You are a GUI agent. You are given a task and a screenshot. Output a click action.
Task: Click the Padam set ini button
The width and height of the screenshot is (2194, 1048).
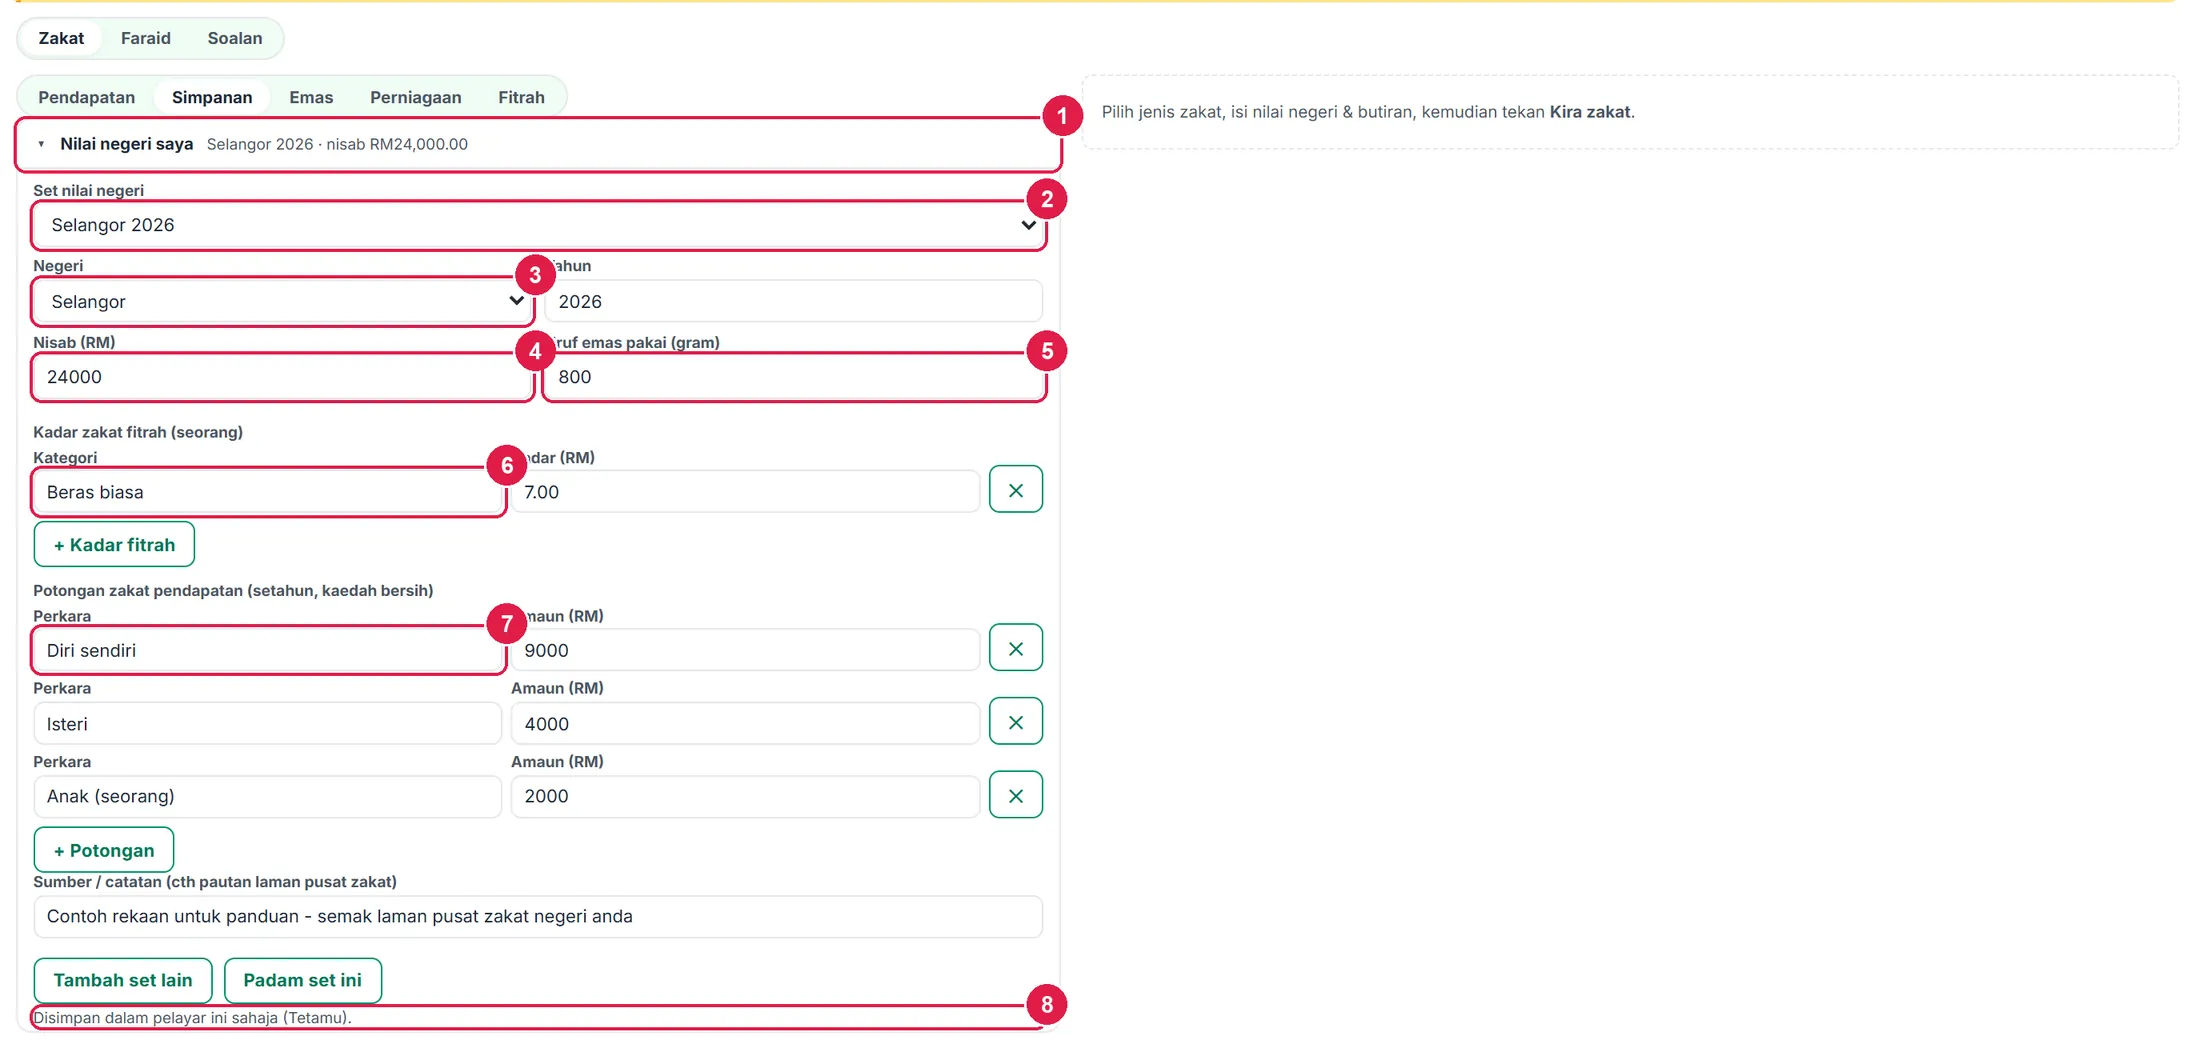pyautogui.click(x=303, y=980)
